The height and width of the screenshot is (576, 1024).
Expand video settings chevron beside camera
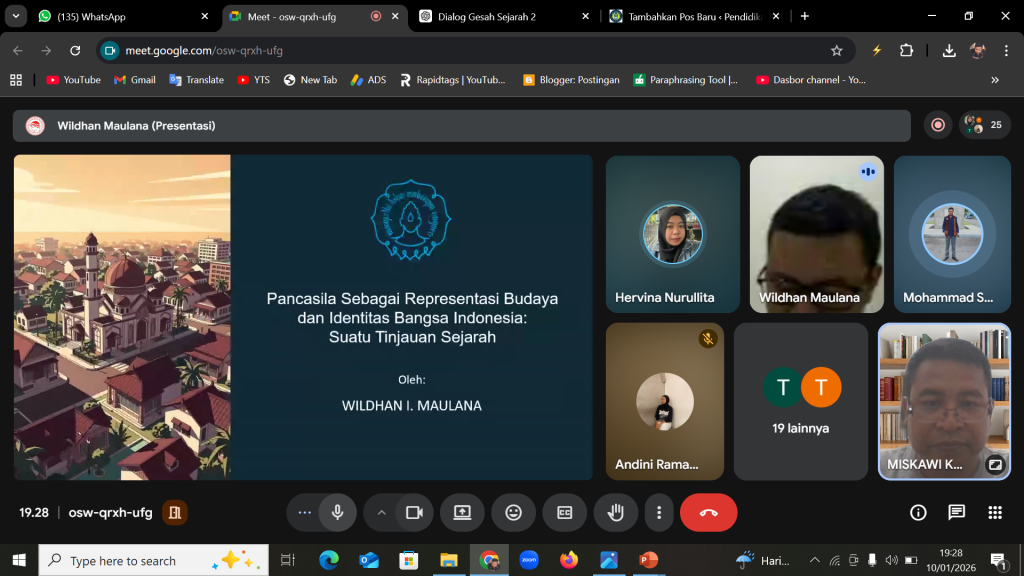381,512
